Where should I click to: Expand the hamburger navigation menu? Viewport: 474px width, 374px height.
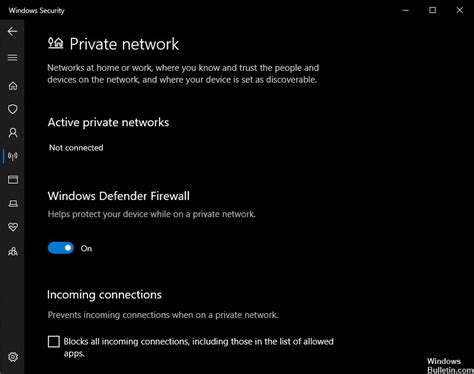point(12,58)
